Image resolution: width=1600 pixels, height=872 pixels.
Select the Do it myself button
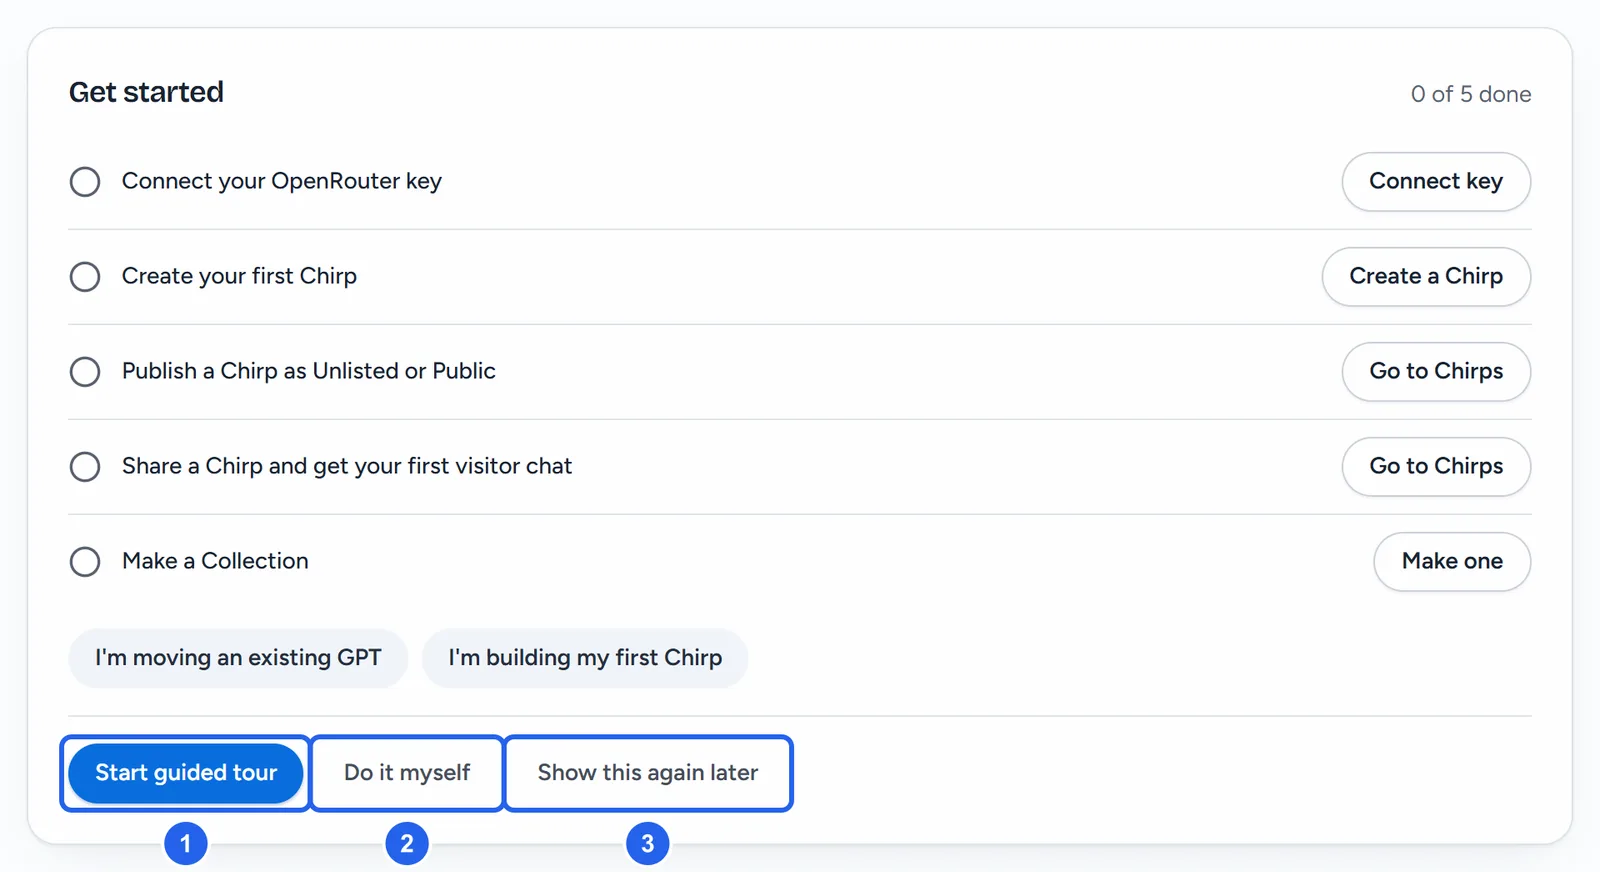[407, 773]
